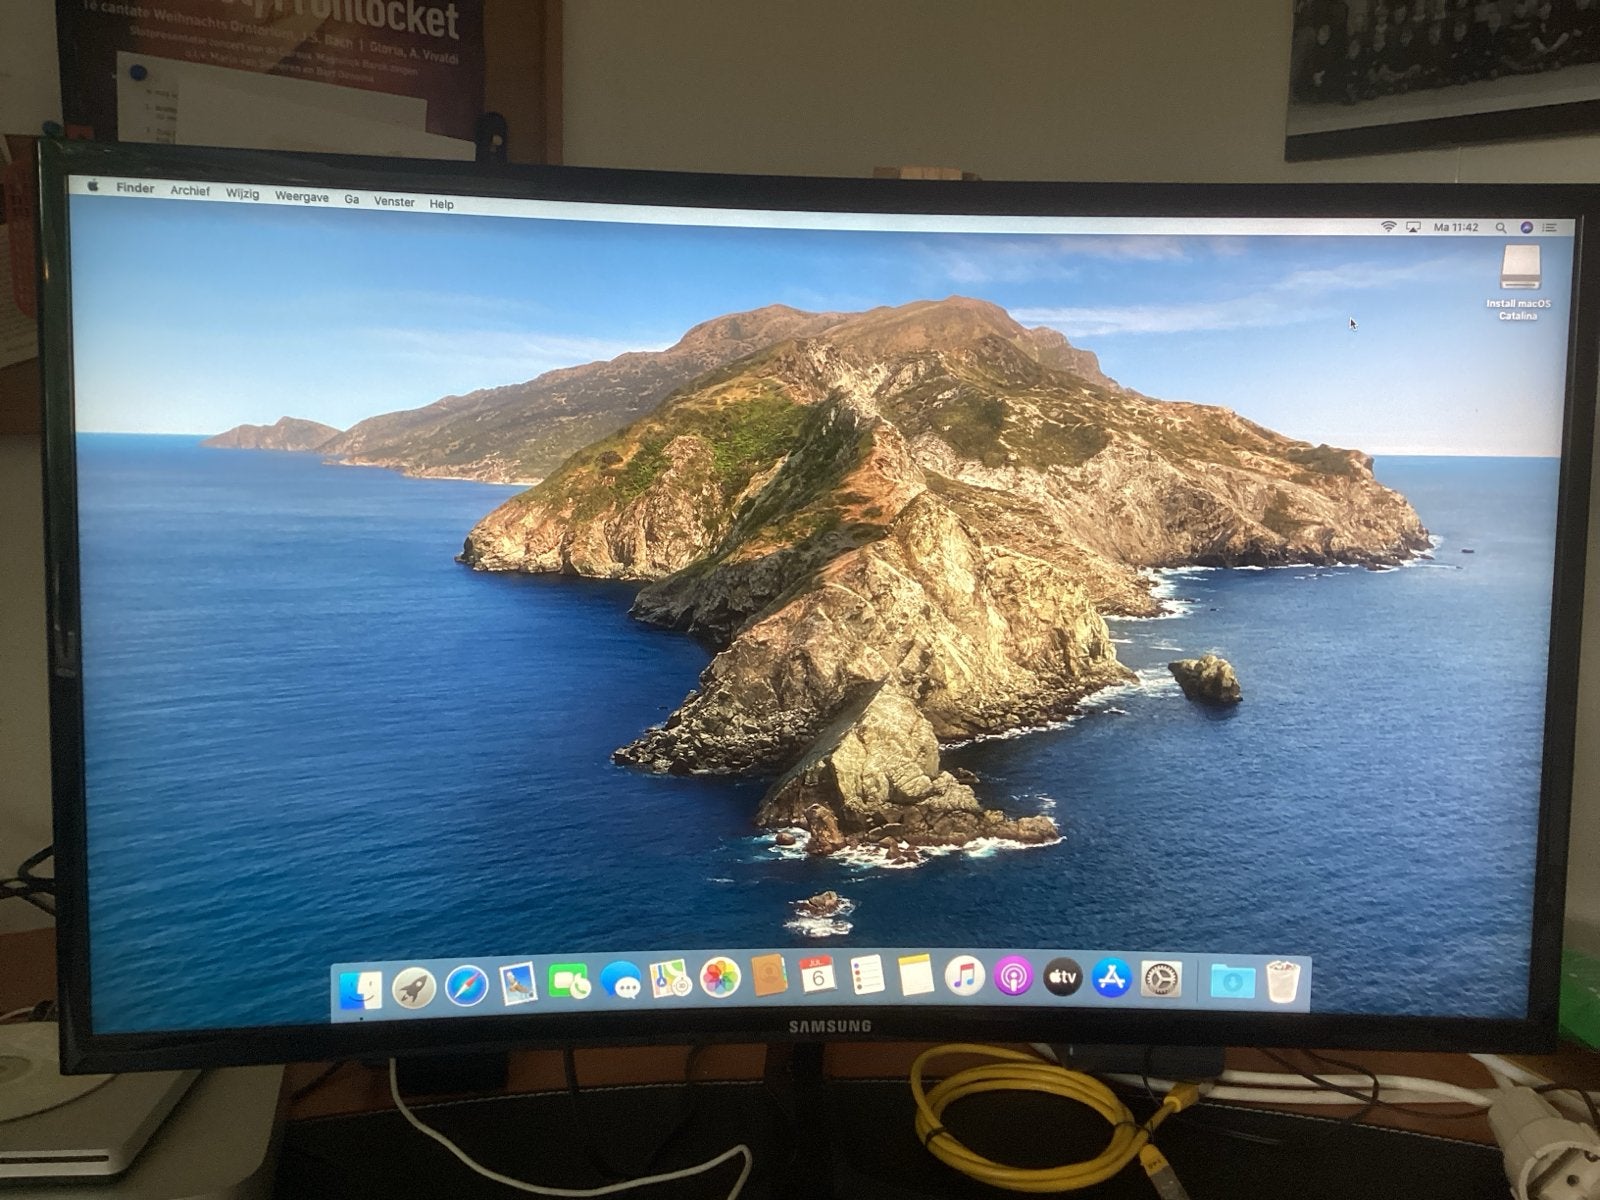This screenshot has height=1200, width=1600.
Task: Open Podcasts app in the Dock
Action: click(1014, 976)
